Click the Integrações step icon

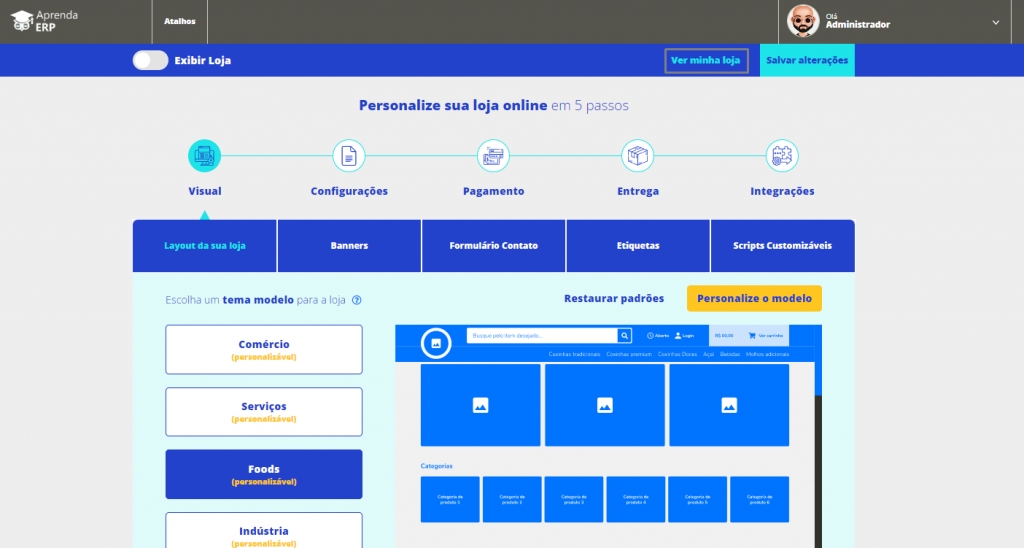(x=782, y=155)
